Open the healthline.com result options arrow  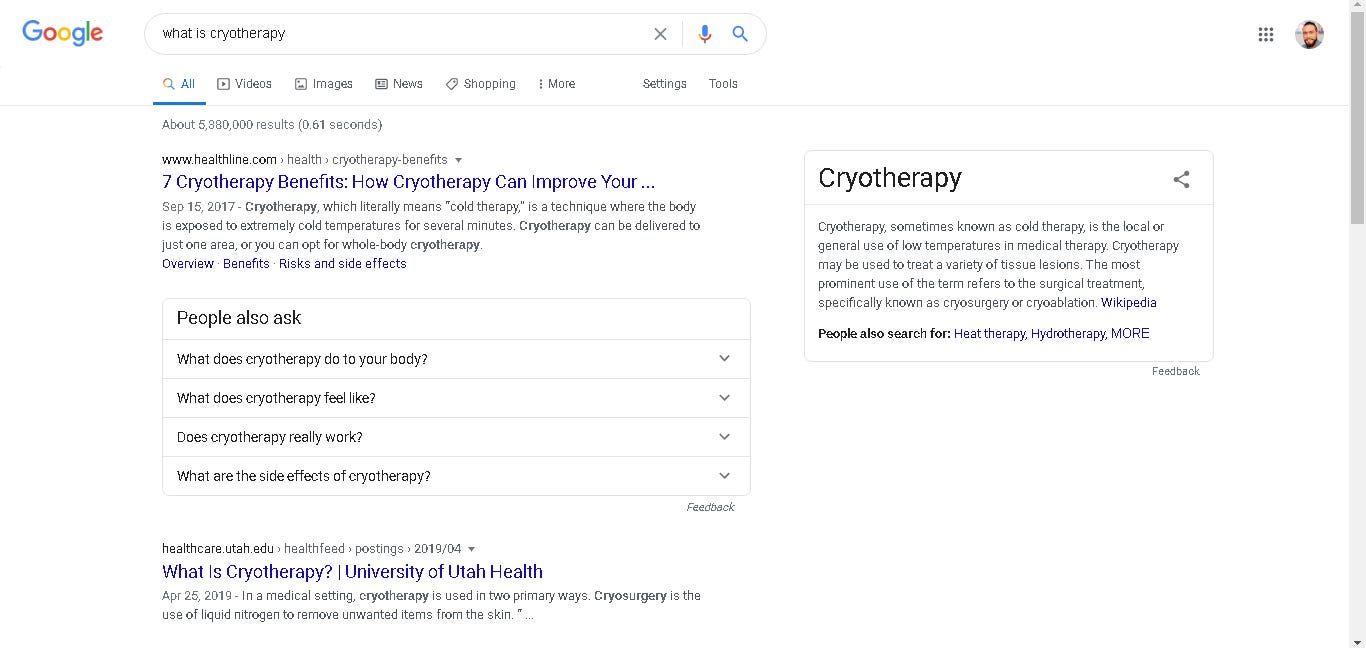click(459, 159)
